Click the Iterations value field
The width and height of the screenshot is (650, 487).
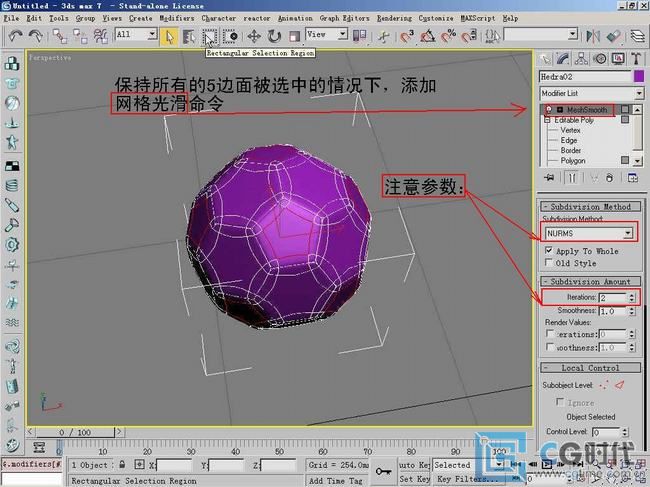click(614, 297)
